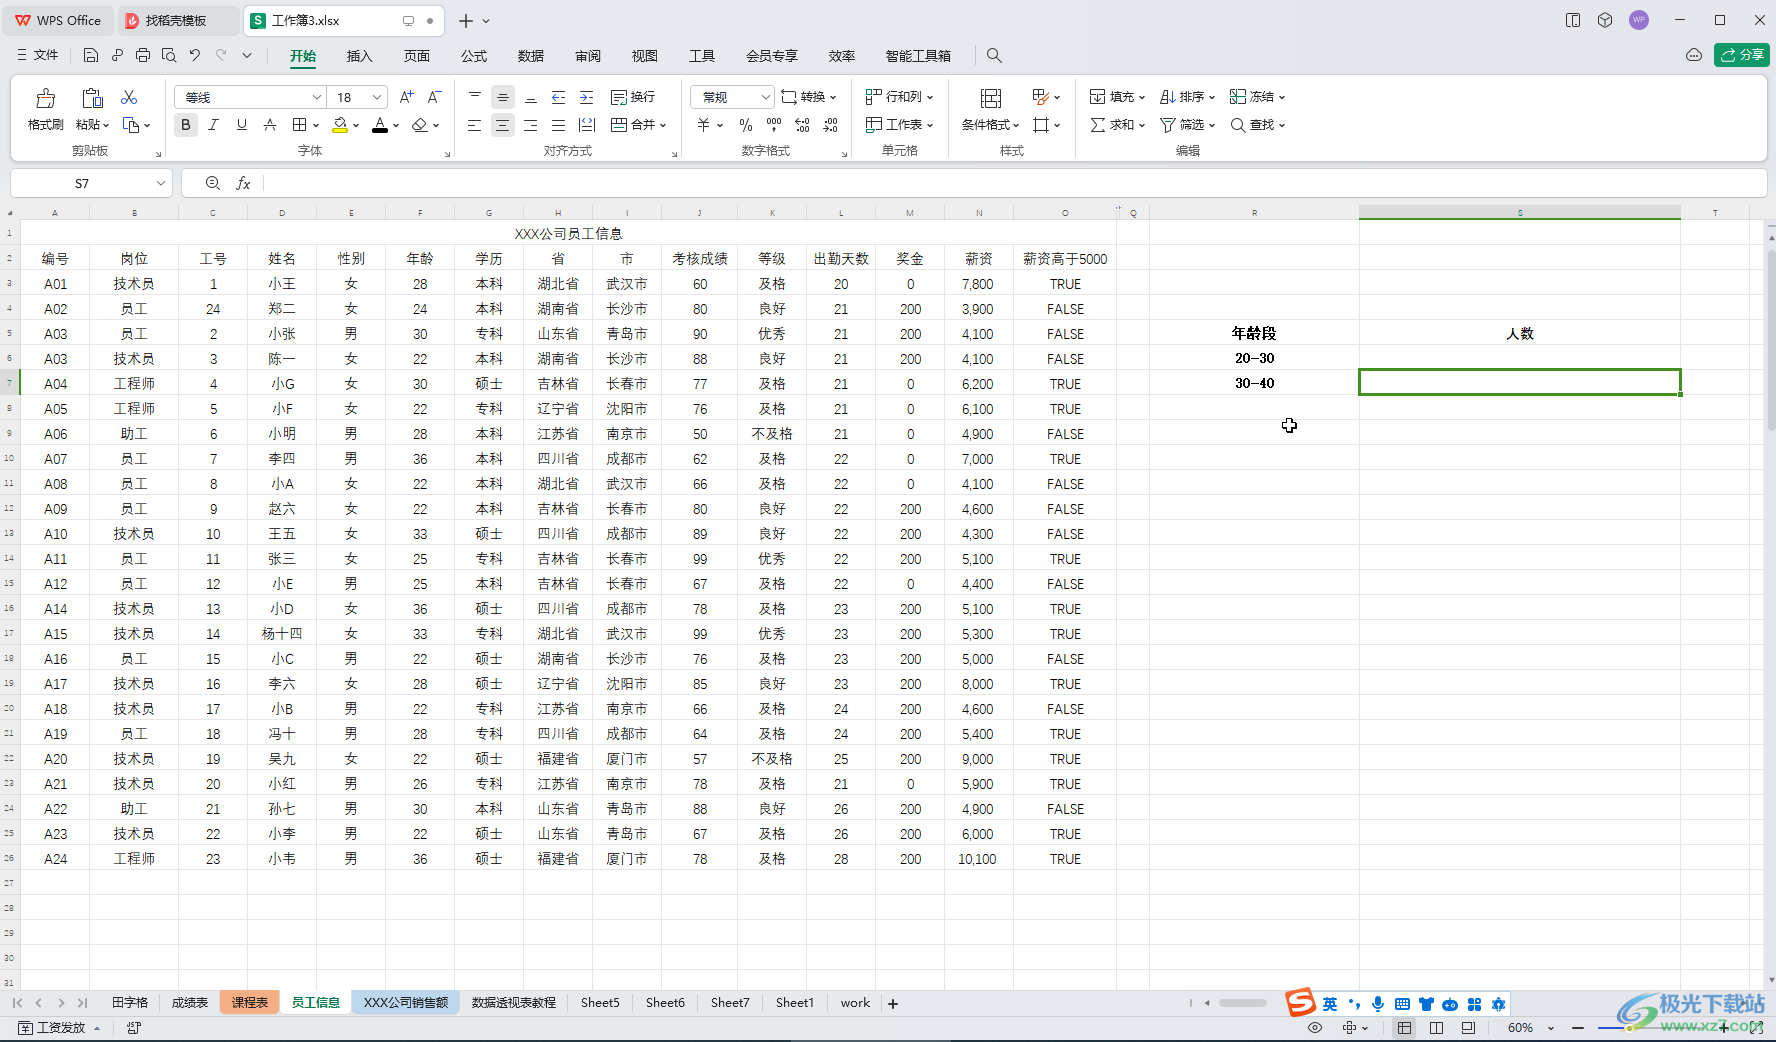Click the Freeze panes (冻结) button
The width and height of the screenshot is (1776, 1042).
1257,97
